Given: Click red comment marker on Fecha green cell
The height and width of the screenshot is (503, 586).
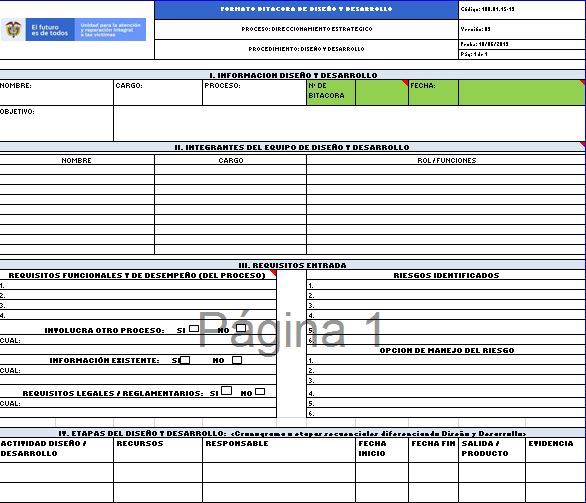Looking at the screenshot, I should point(583,82).
